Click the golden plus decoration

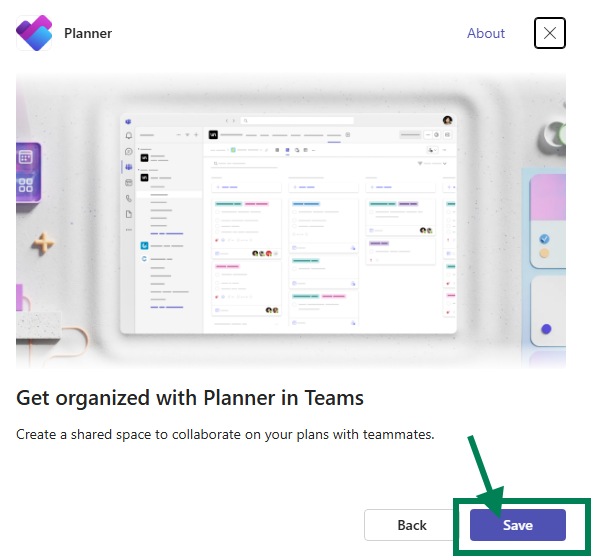[x=43, y=243]
